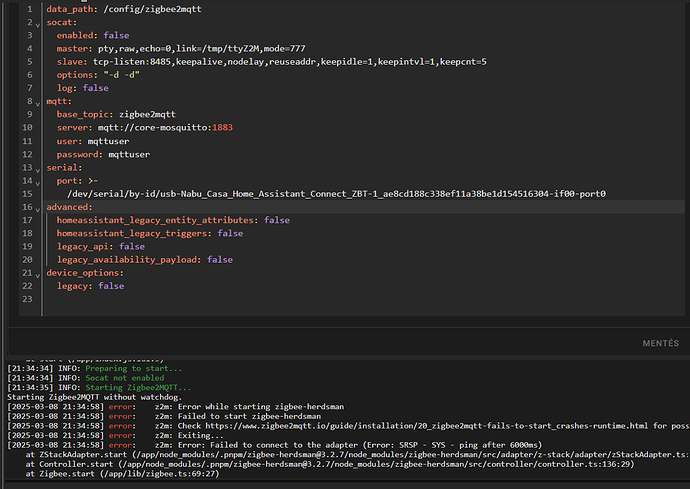Click 'Error while starting zigbee-herdsman' log line
The image size is (690, 489).
pos(176,407)
